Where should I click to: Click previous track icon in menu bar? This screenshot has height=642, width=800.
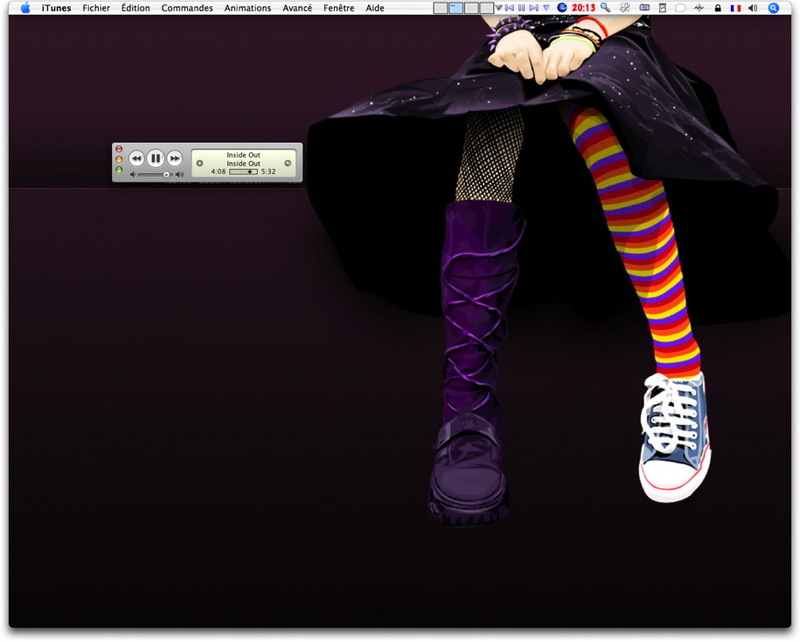point(509,8)
